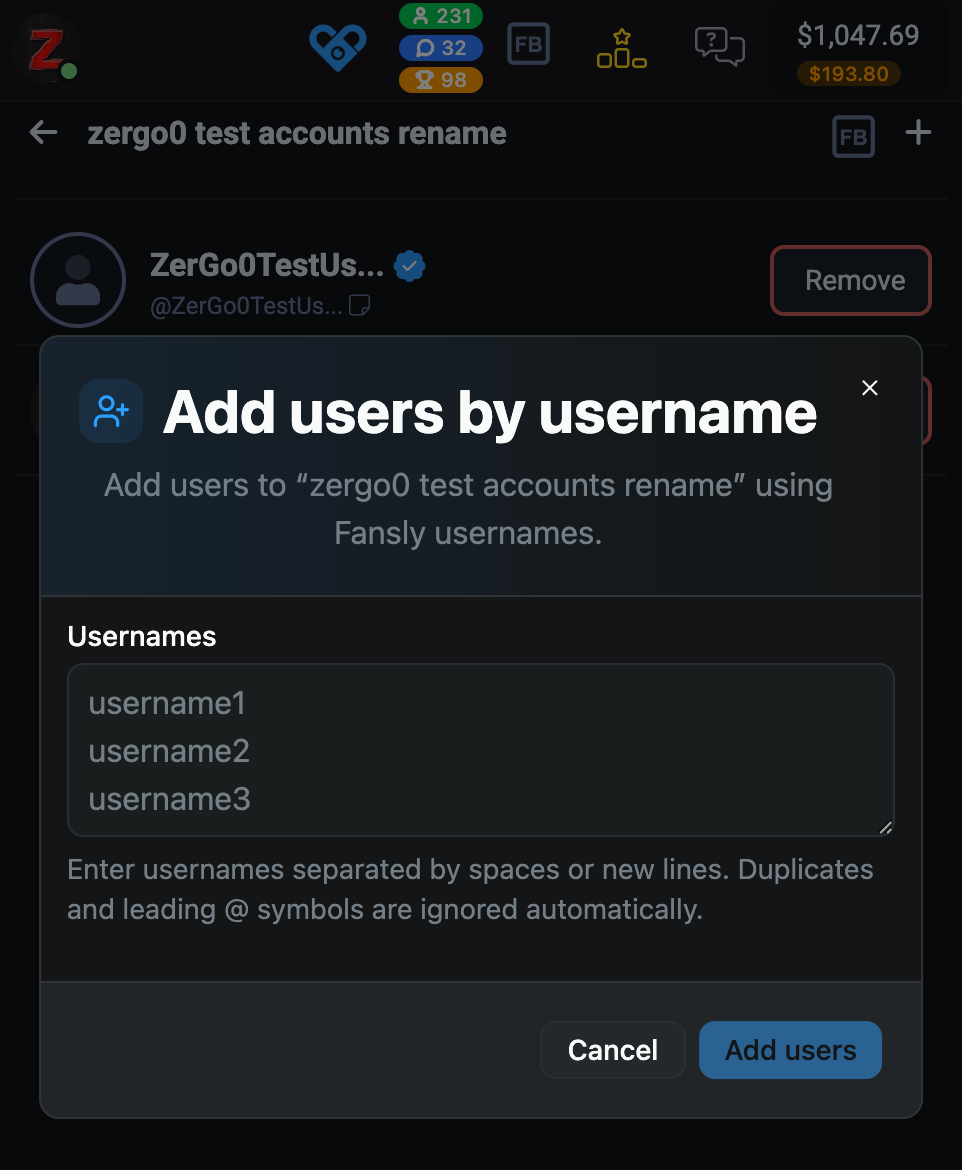962x1170 pixels.
Task: Cancel the Add users dialog
Action: coord(613,1050)
